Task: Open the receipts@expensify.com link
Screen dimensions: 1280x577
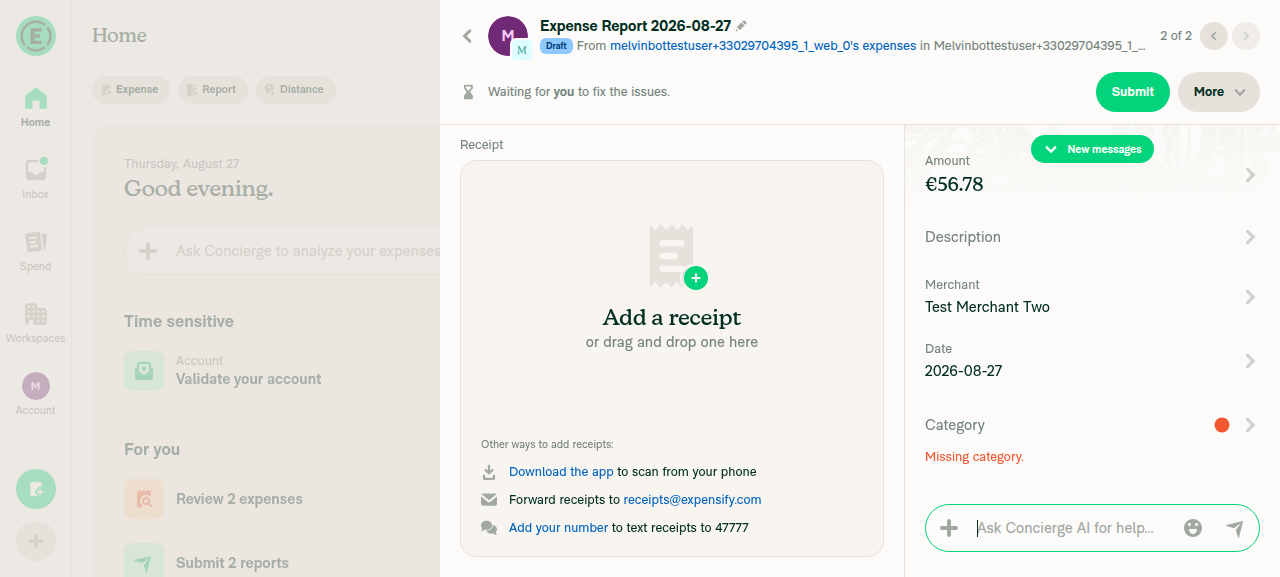Action: point(692,500)
